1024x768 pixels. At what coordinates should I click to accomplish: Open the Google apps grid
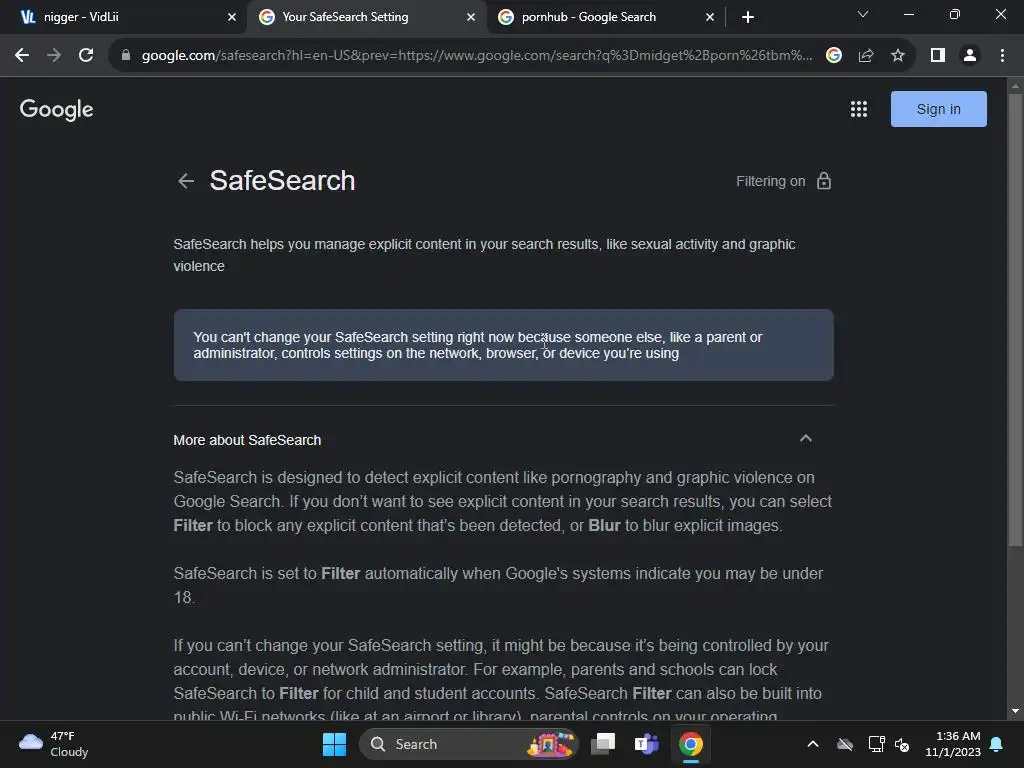(859, 109)
